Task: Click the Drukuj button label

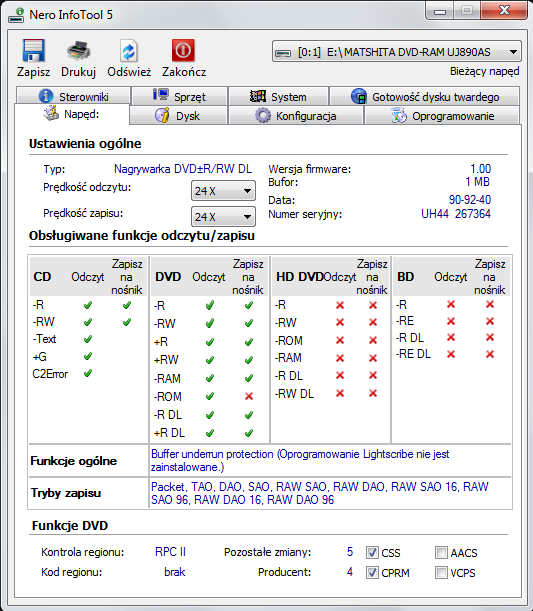Action: pyautogui.click(x=78, y=72)
